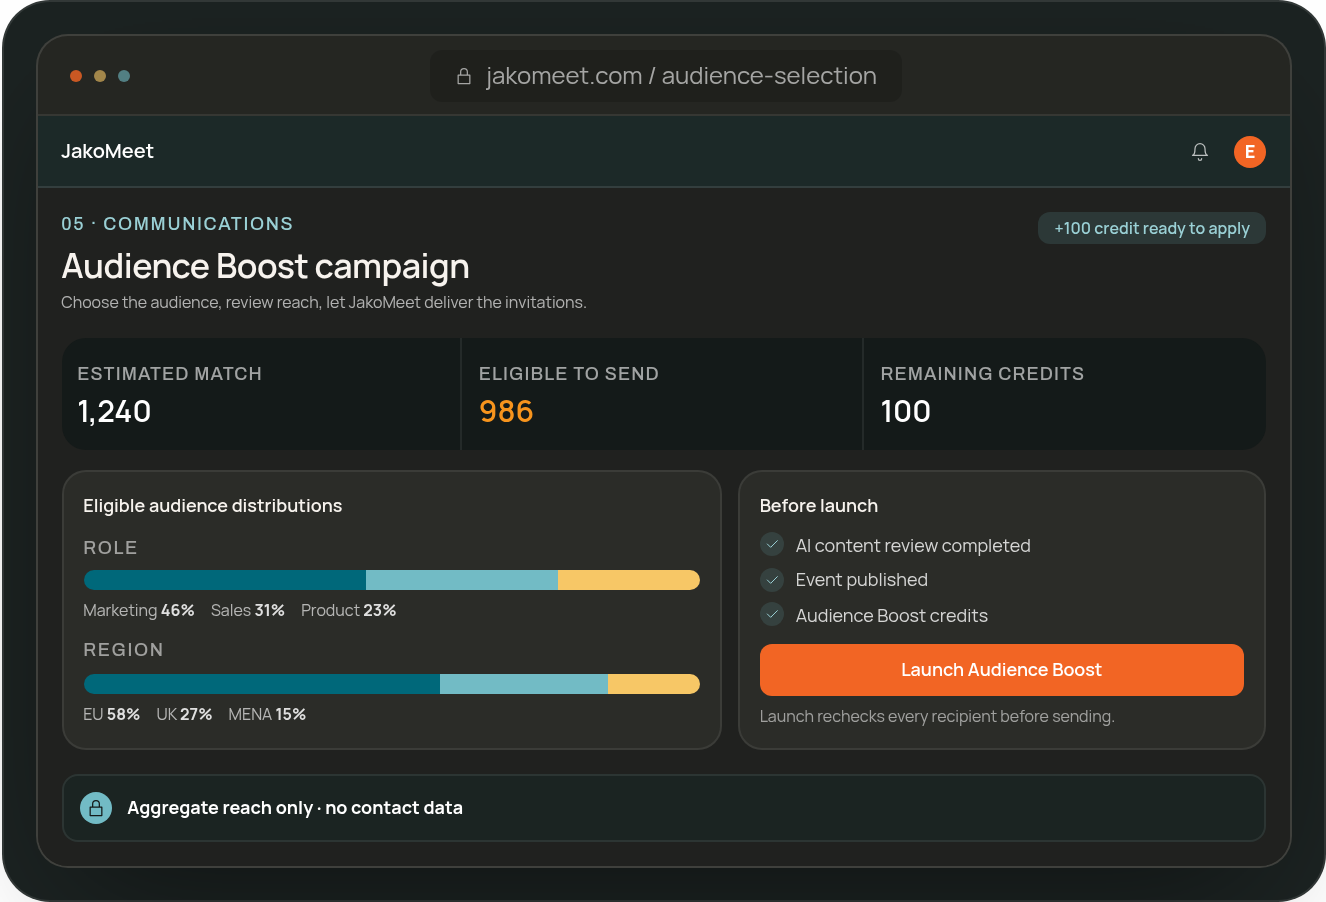Select the Estimated Match value 1,240
This screenshot has height=902, width=1326.
click(114, 411)
